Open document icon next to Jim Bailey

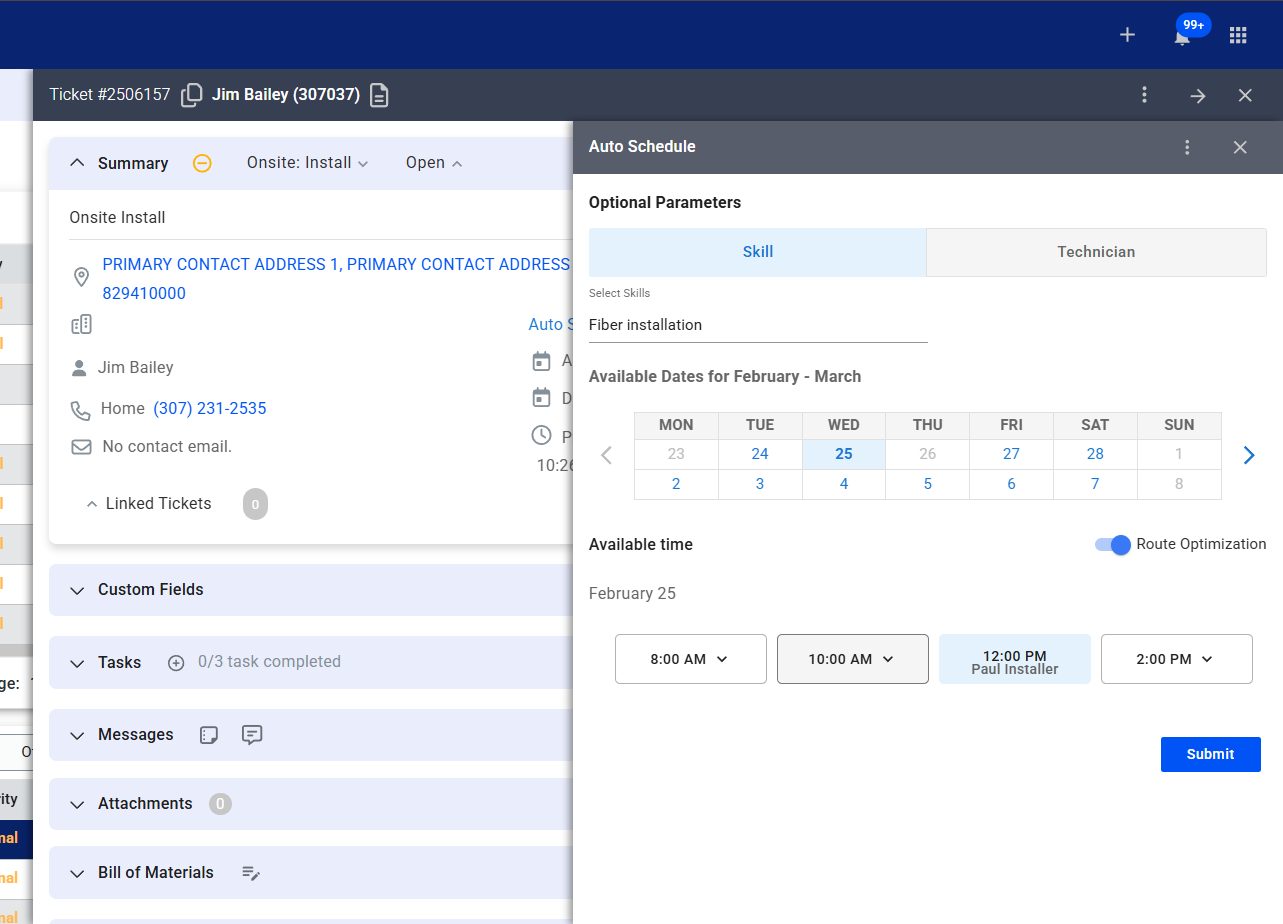(x=379, y=95)
